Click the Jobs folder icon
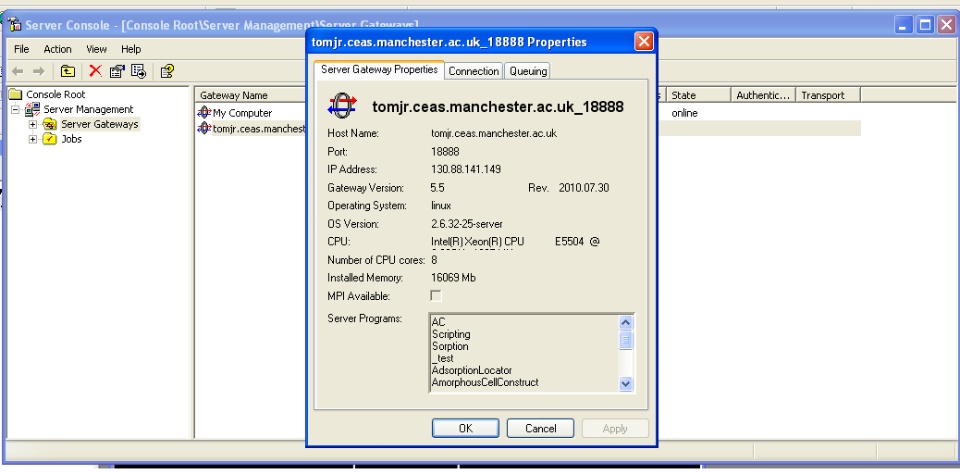This screenshot has width=960, height=474. pos(50,139)
